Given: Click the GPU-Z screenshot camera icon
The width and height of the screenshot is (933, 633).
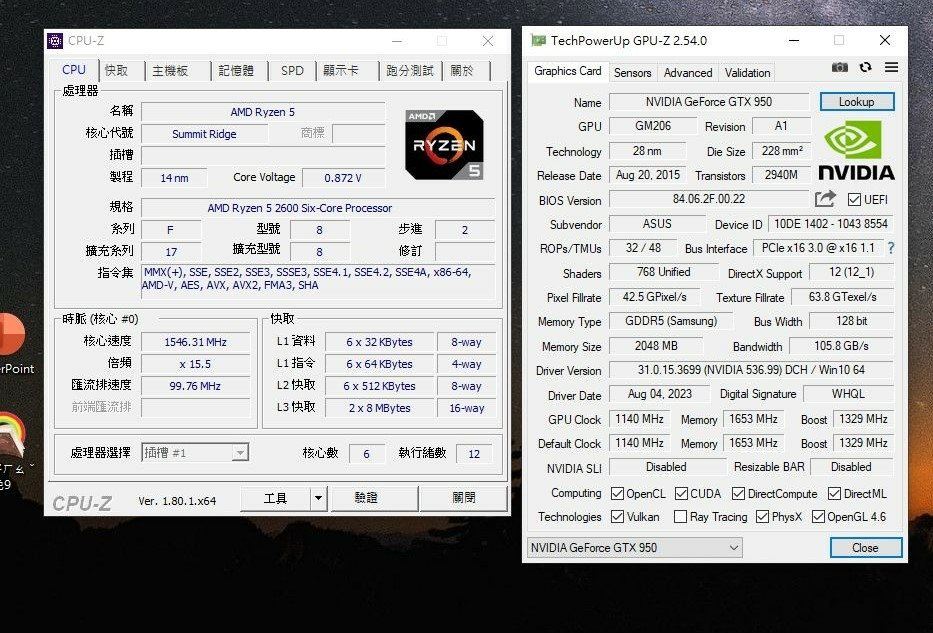Looking at the screenshot, I should point(840,67).
